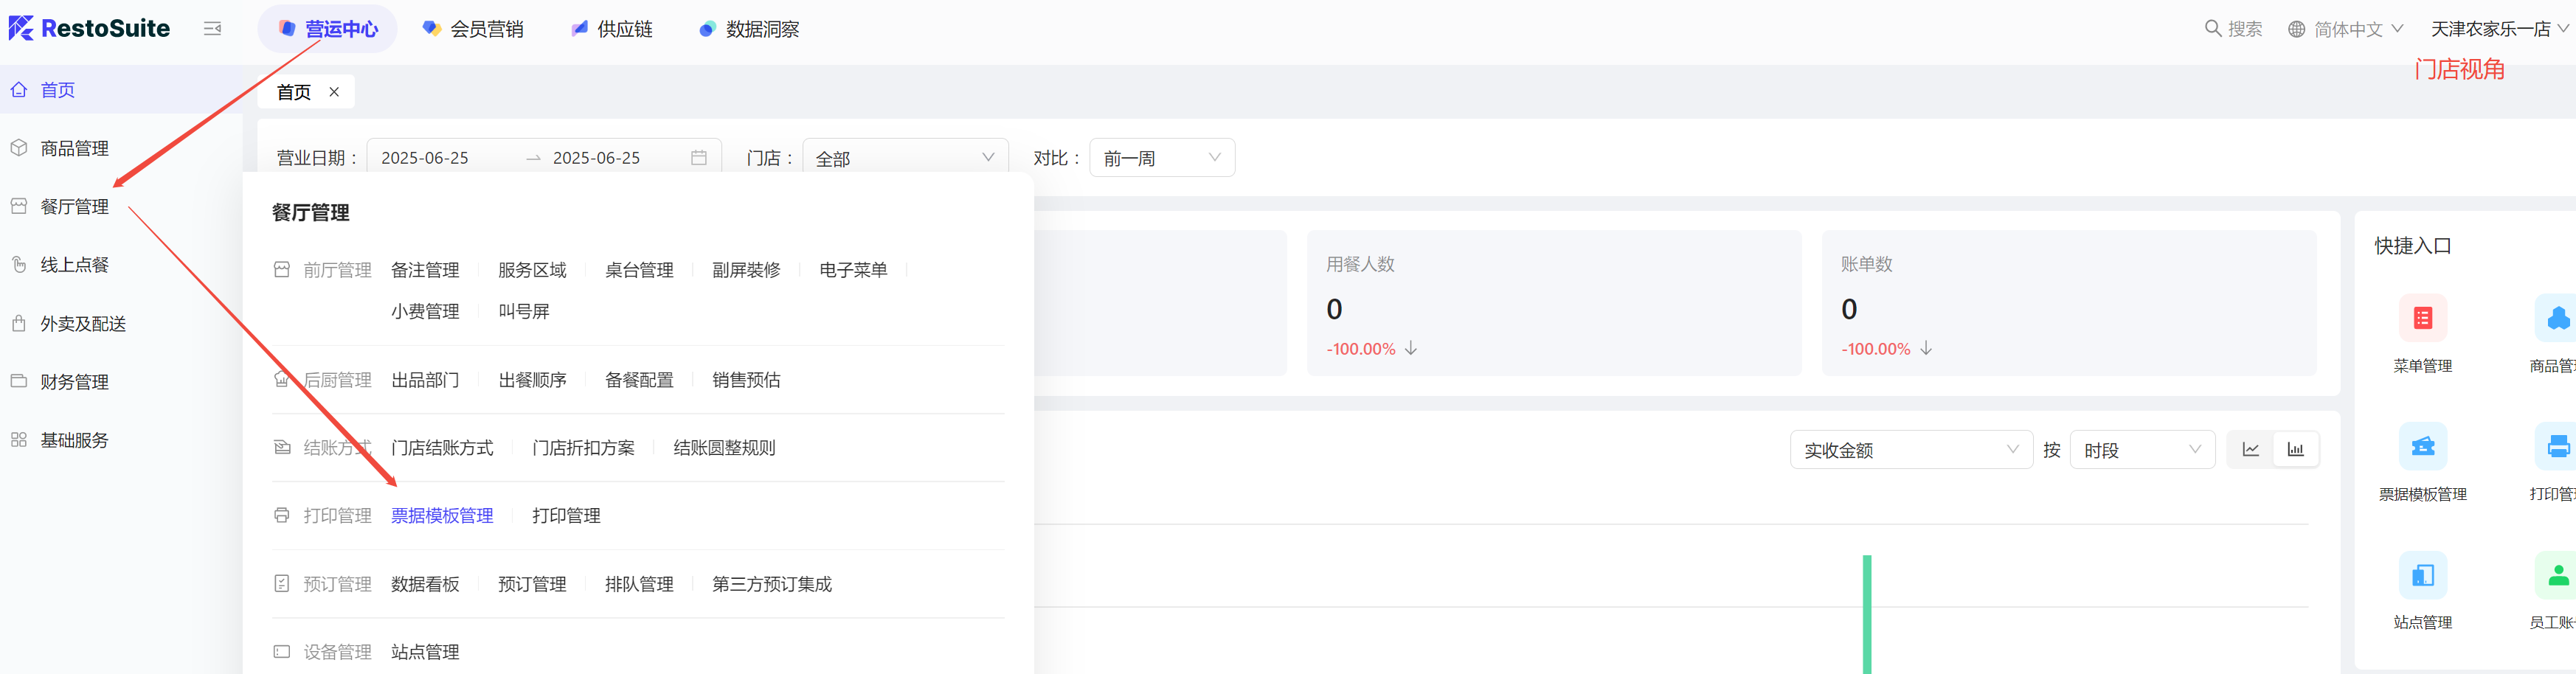Switch to 数据洞察 top tab
Viewport: 2576px width, 674px height.
tap(749, 29)
